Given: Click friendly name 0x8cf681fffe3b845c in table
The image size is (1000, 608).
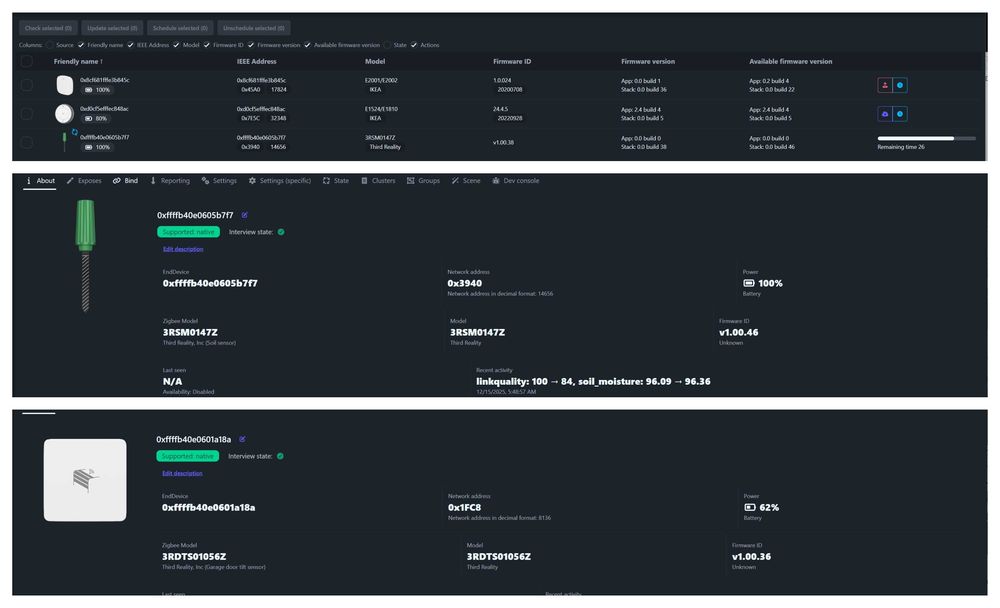Looking at the screenshot, I should click(105, 80).
